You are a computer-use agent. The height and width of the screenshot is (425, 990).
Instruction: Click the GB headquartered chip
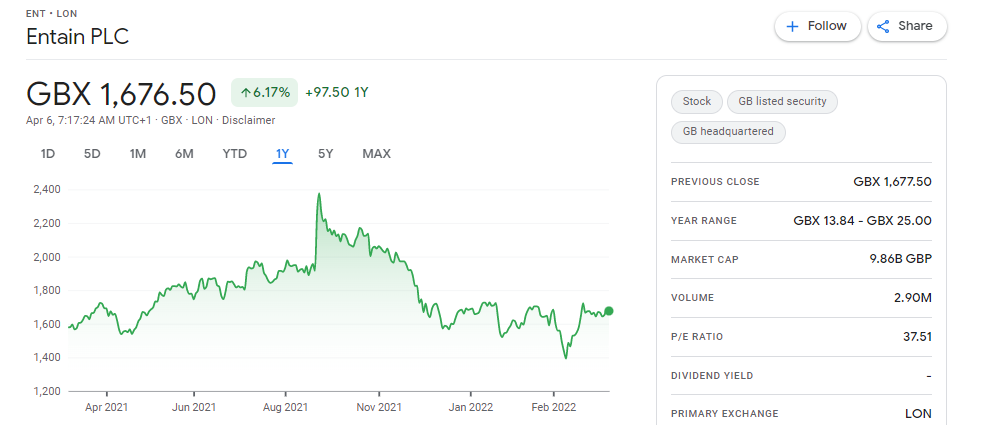point(728,132)
